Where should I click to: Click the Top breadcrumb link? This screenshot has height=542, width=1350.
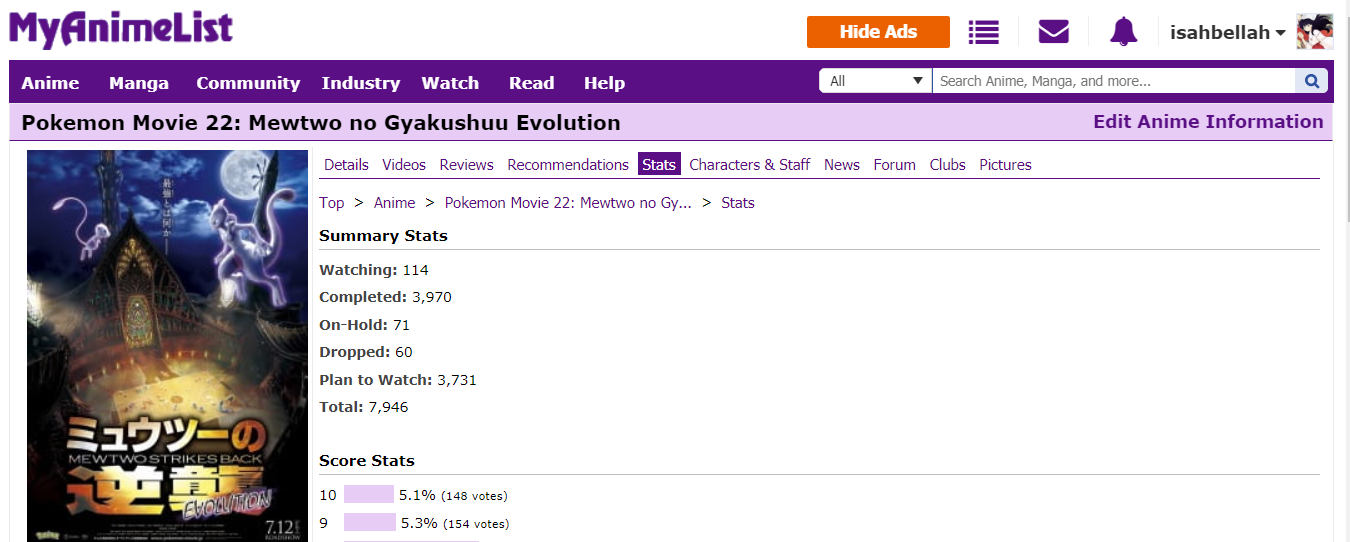click(x=332, y=202)
